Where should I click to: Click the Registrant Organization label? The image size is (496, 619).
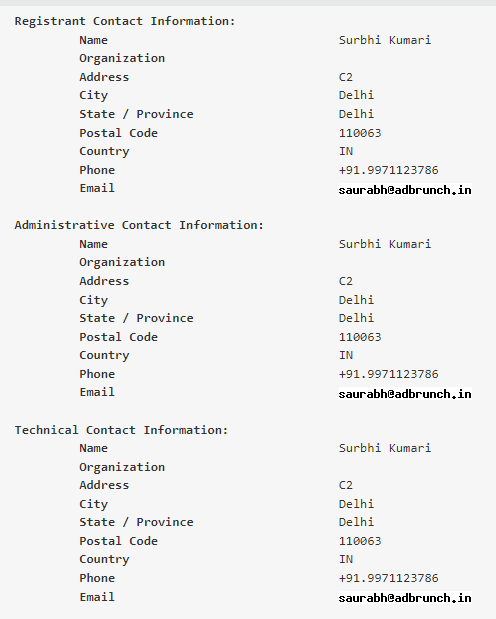coord(122,58)
